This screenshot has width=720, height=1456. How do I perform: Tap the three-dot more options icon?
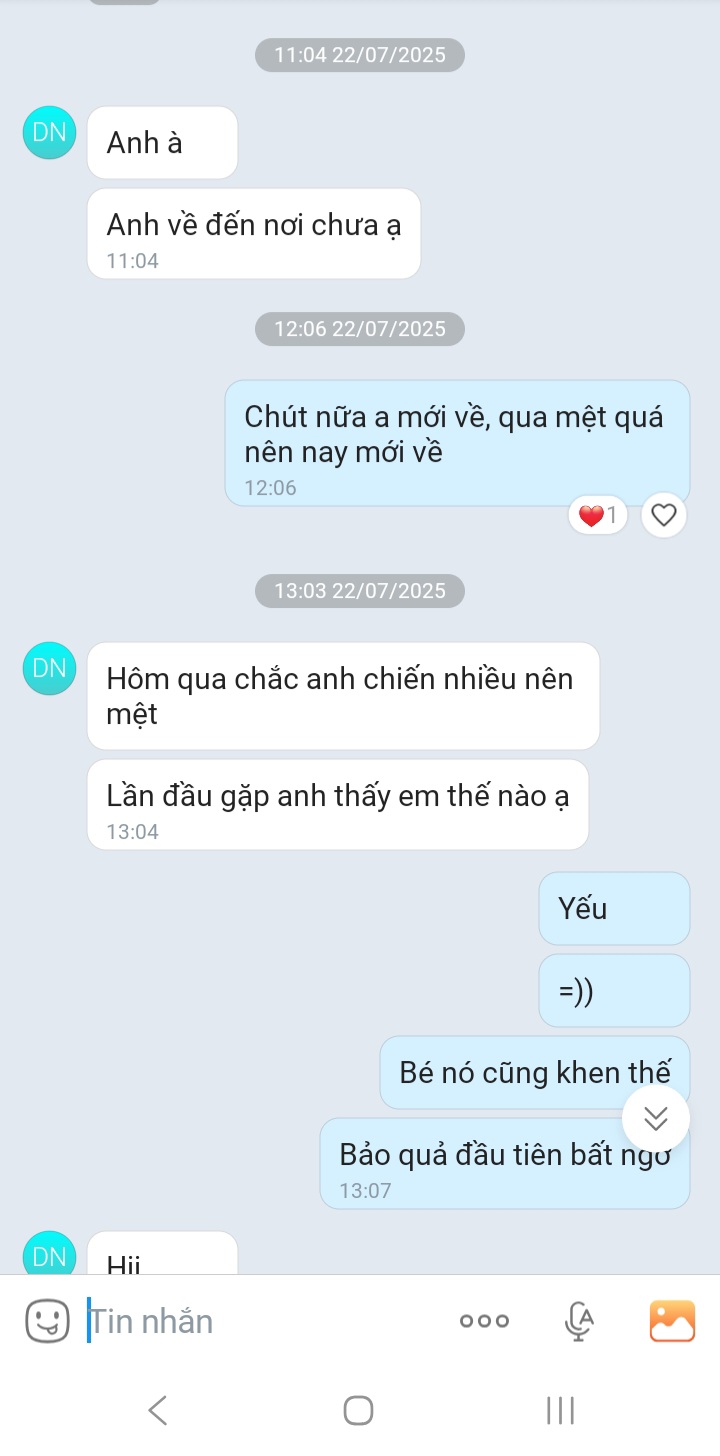(x=484, y=1321)
